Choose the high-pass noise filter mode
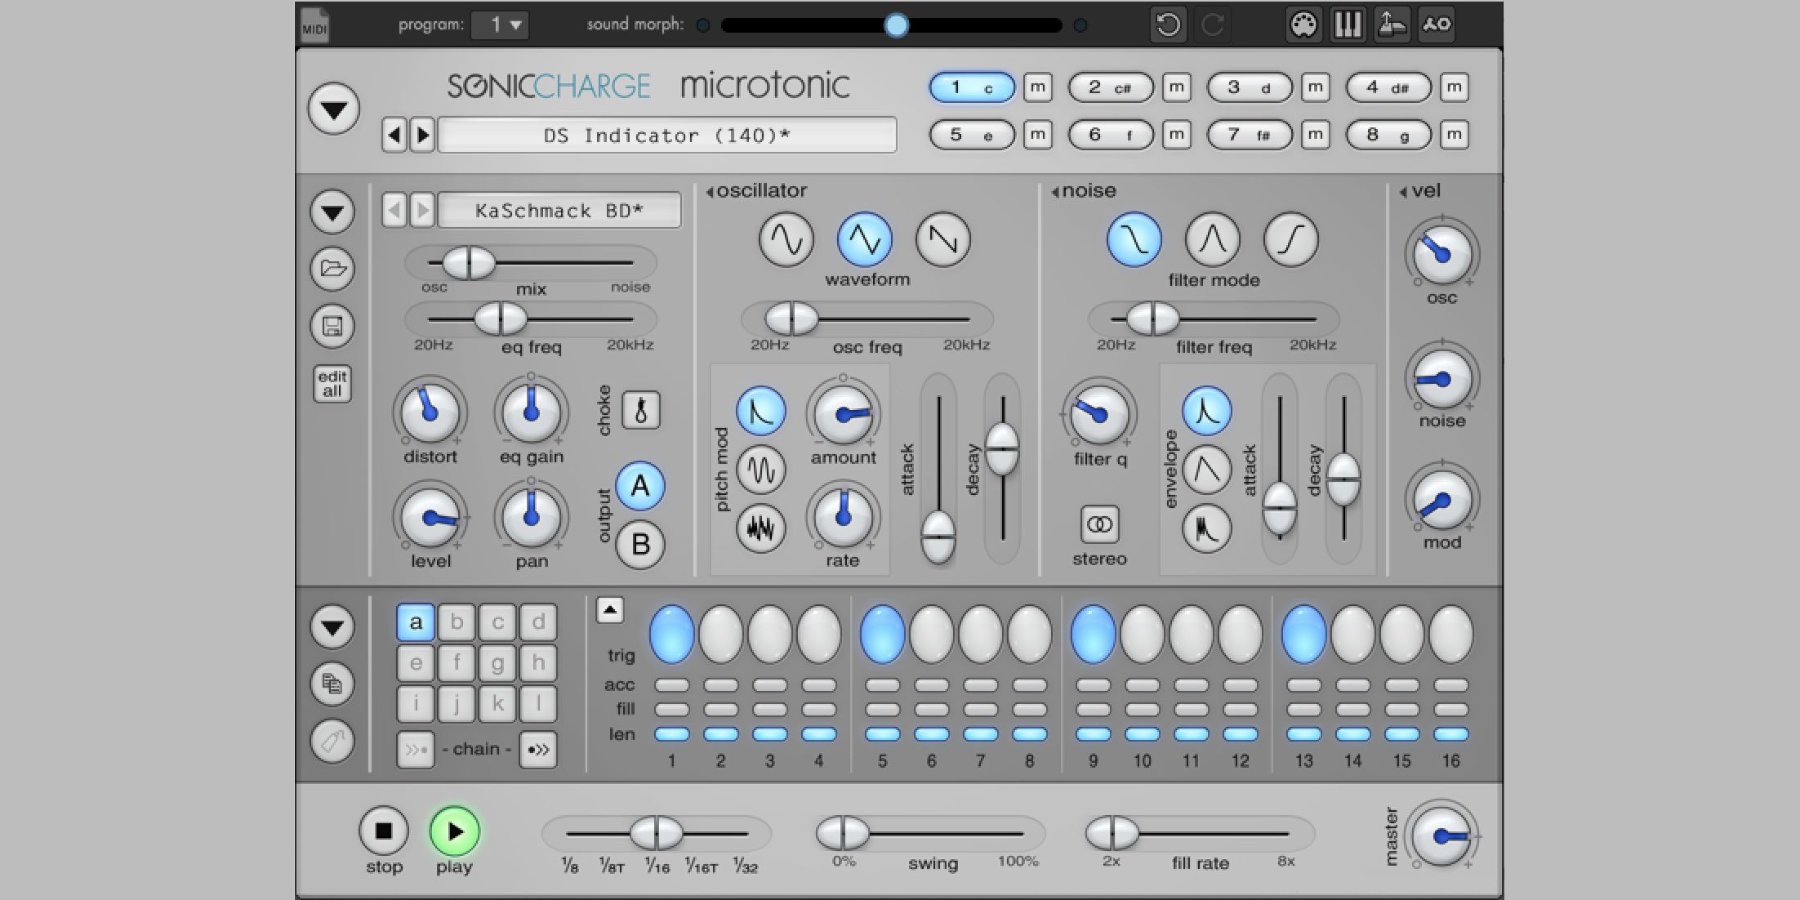 1290,240
